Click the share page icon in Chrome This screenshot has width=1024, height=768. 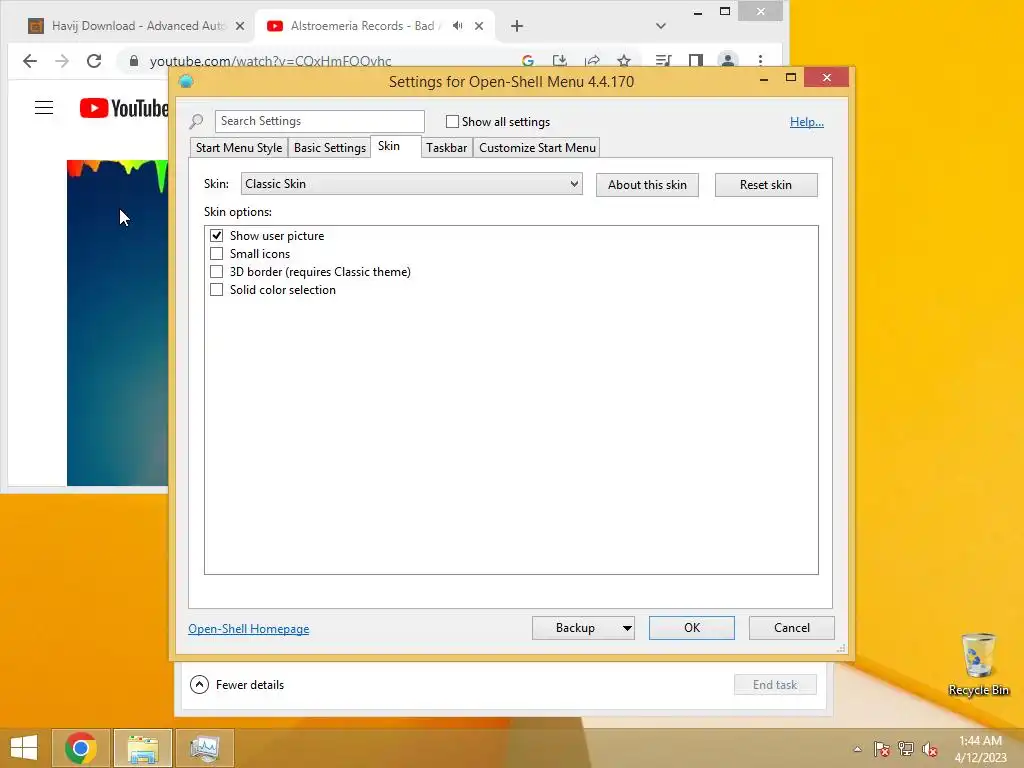(x=592, y=61)
